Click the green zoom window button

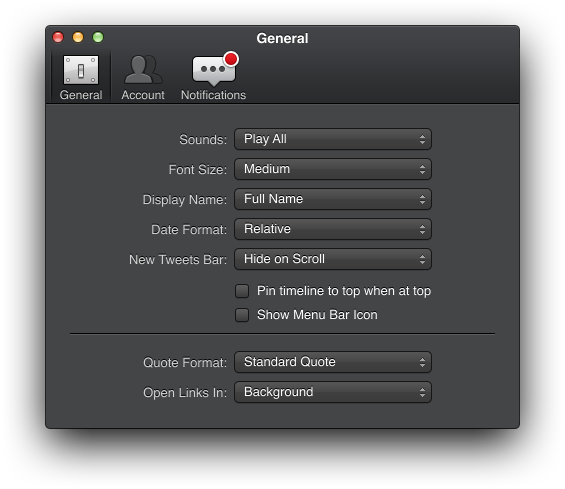pyautogui.click(x=98, y=37)
